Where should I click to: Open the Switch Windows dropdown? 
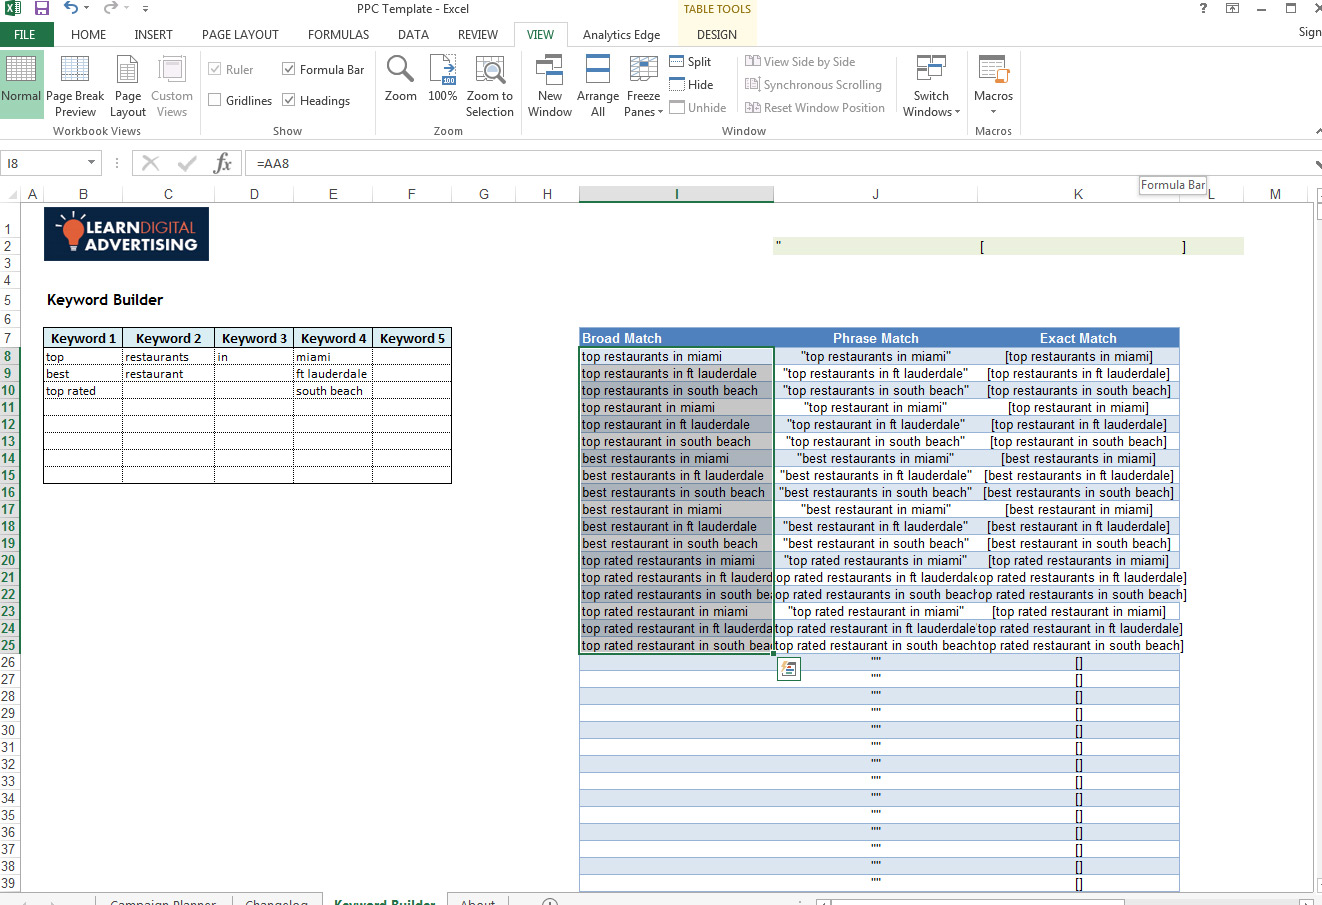click(x=931, y=86)
